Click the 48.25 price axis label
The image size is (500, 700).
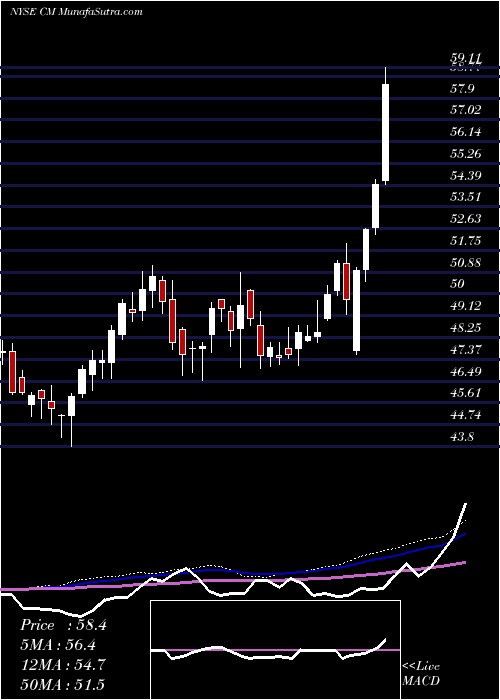pos(466,328)
